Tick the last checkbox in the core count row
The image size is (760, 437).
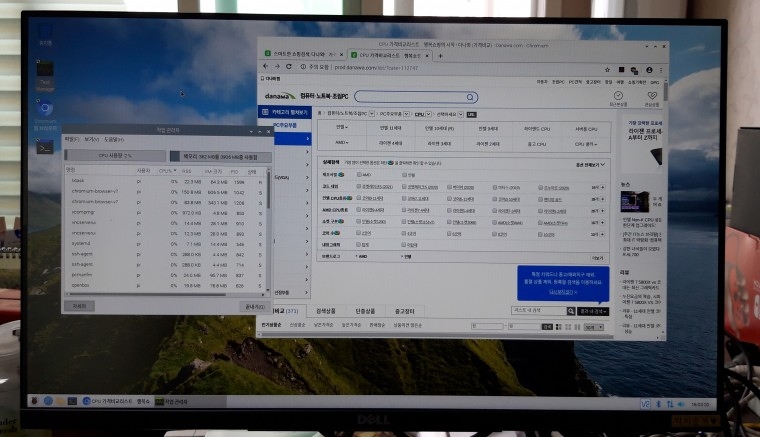click(540, 234)
